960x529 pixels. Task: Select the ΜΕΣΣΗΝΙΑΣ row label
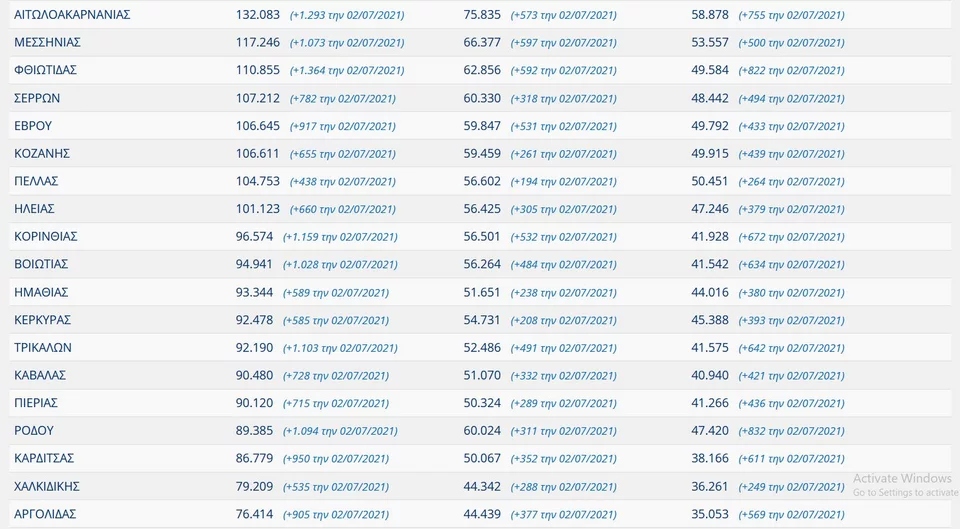[47, 42]
